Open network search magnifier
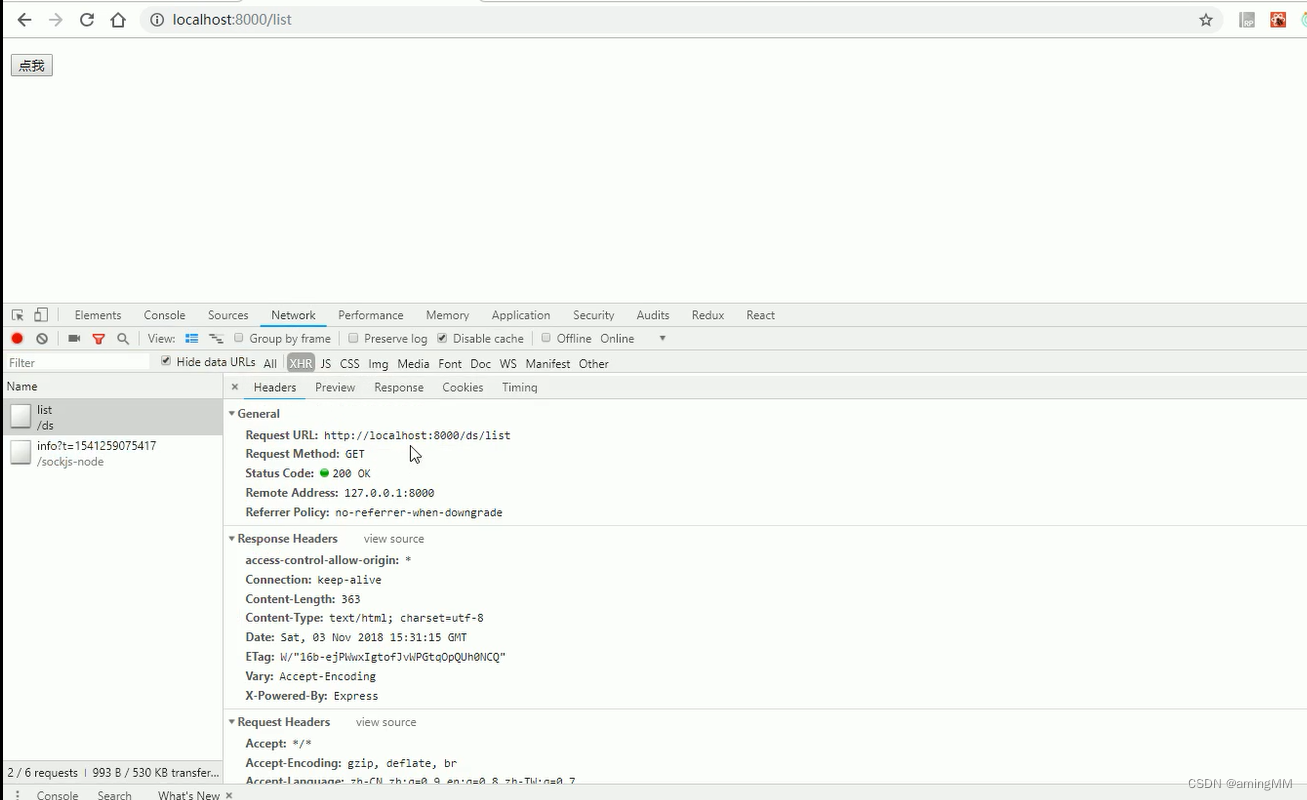 pos(123,339)
